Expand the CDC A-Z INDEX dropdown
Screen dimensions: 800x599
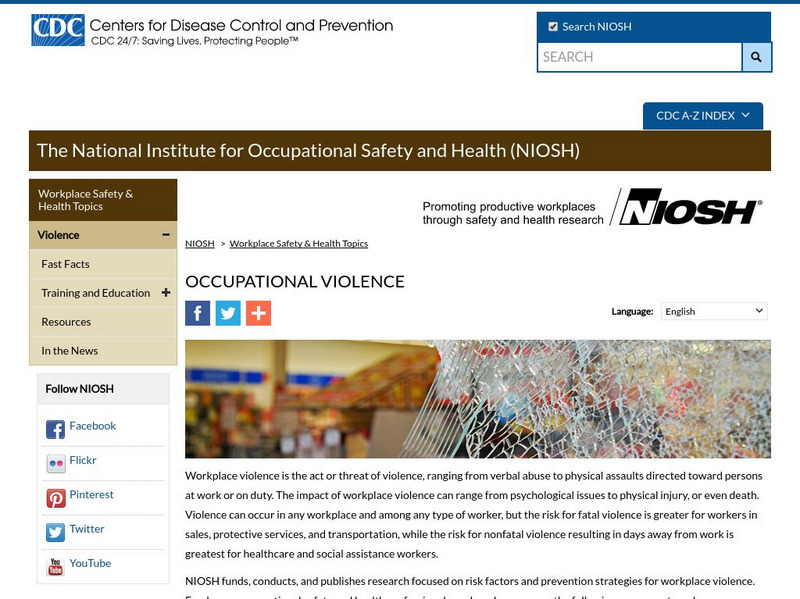[700, 115]
